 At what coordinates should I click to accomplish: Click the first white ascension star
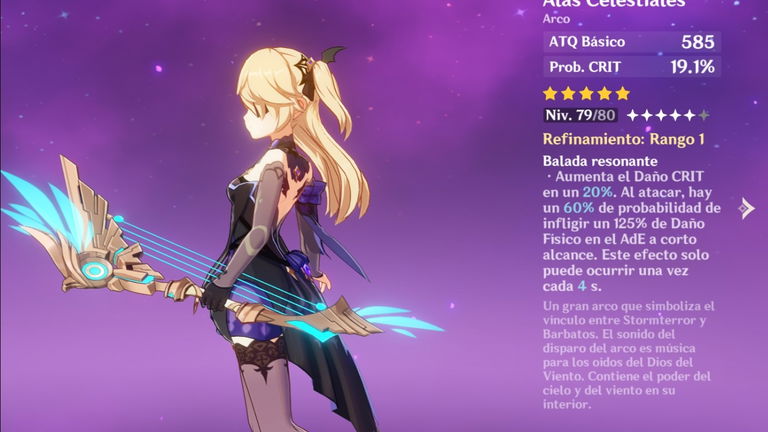click(x=633, y=115)
